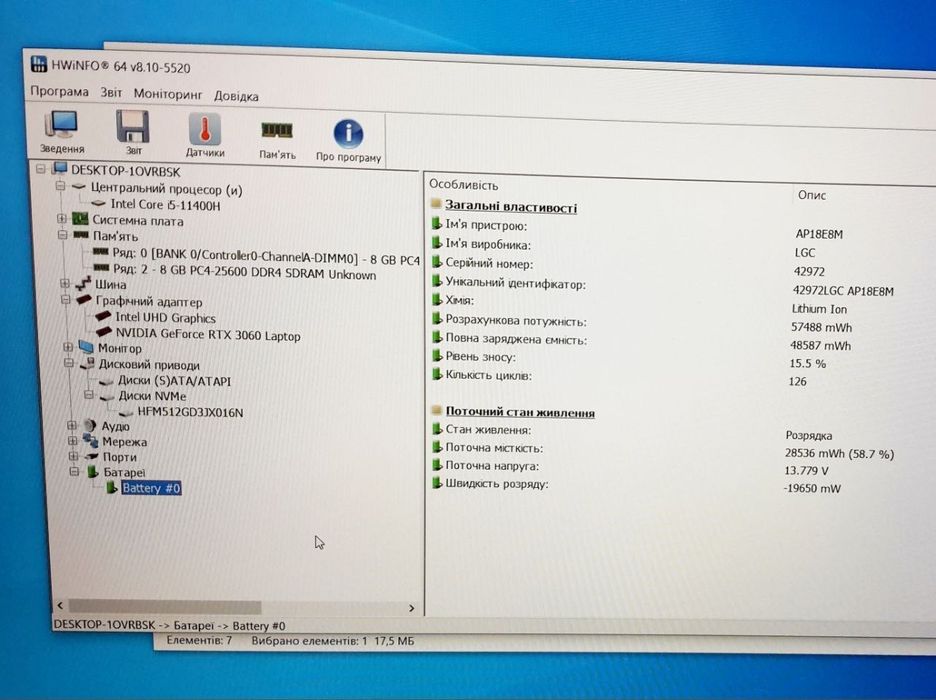Click the Поточний стан живлення heading
Screen dimensions: 936x700
tap(520, 412)
